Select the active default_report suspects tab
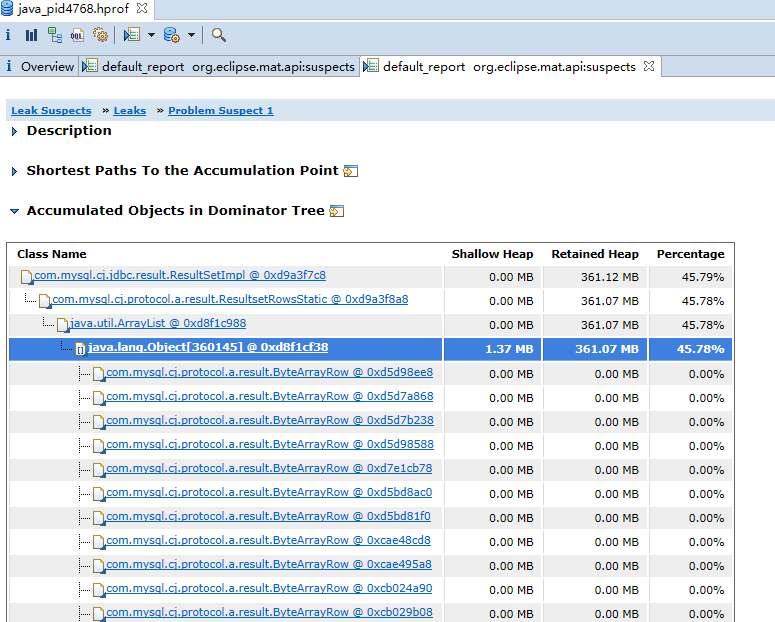This screenshot has width=775, height=622. [509, 67]
